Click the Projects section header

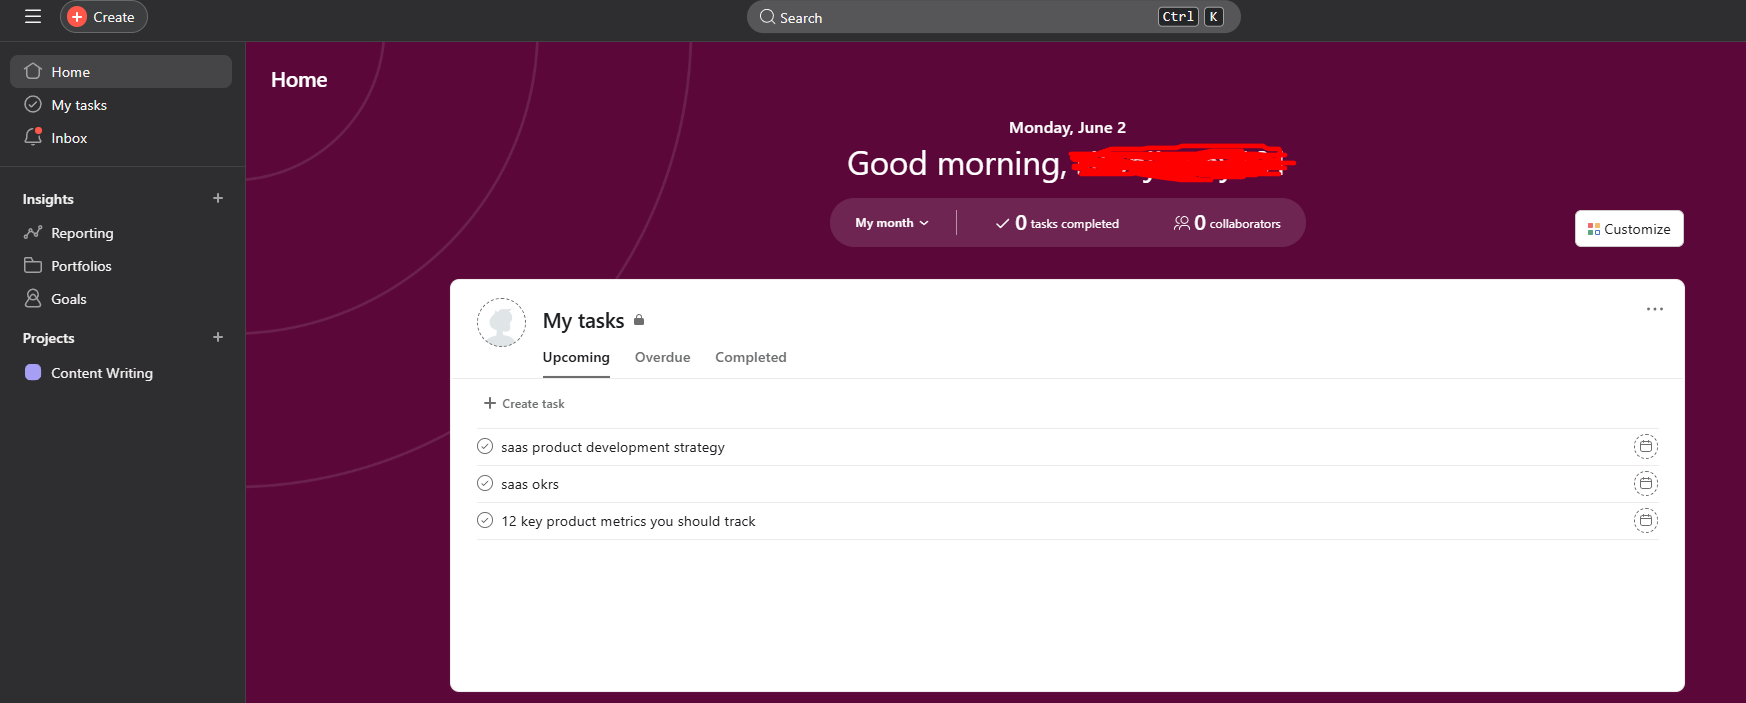[x=48, y=338]
